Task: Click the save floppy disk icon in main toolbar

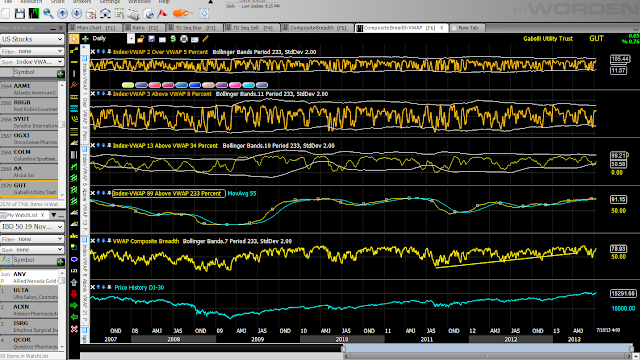Action: click(20, 13)
